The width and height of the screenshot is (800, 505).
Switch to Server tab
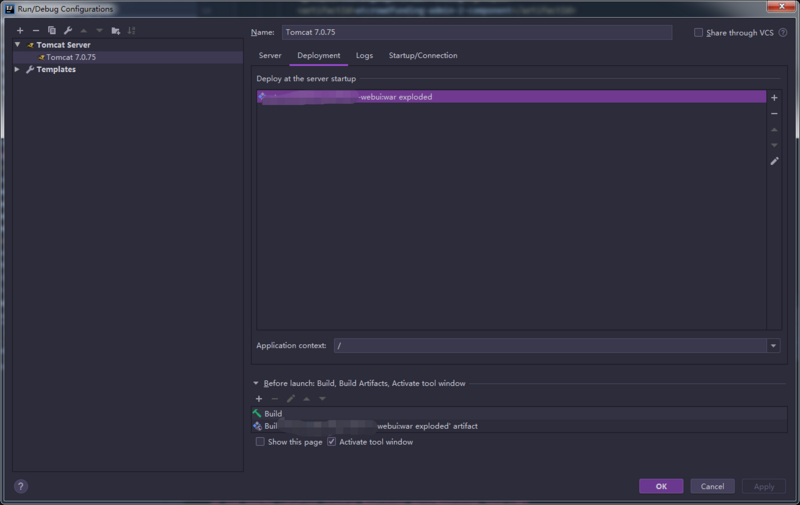tap(270, 56)
